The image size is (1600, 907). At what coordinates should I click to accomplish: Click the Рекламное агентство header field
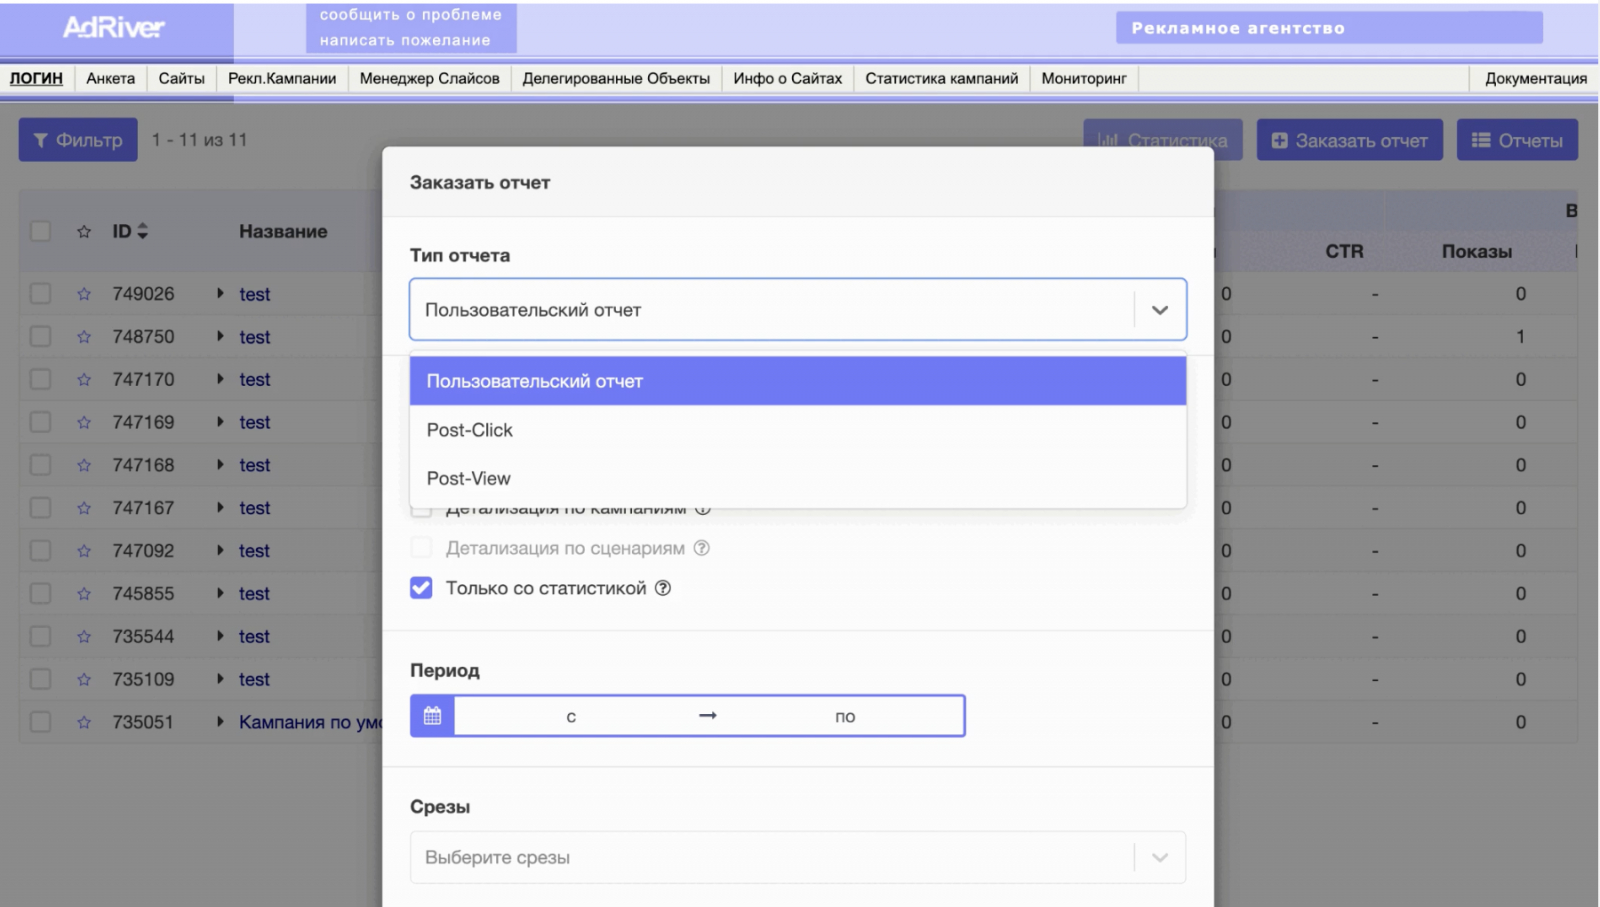coord(1329,28)
